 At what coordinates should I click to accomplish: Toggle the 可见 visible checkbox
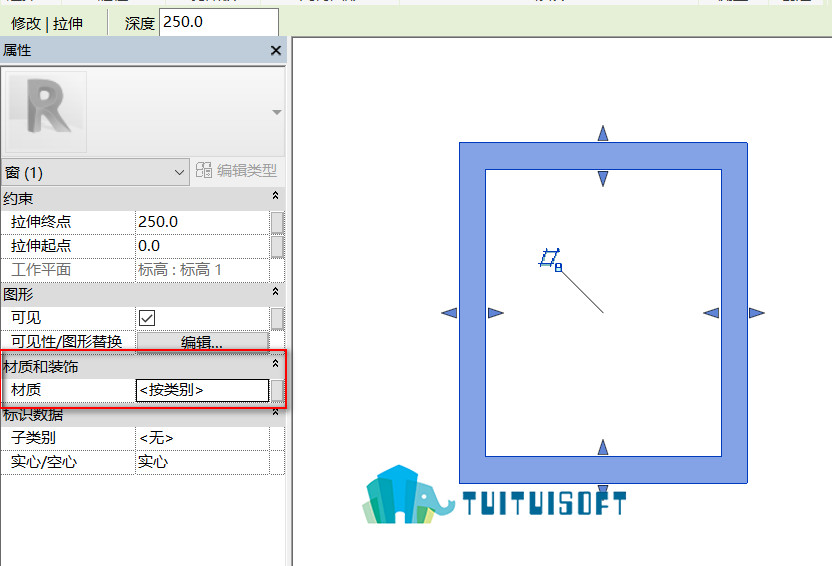(x=147, y=318)
